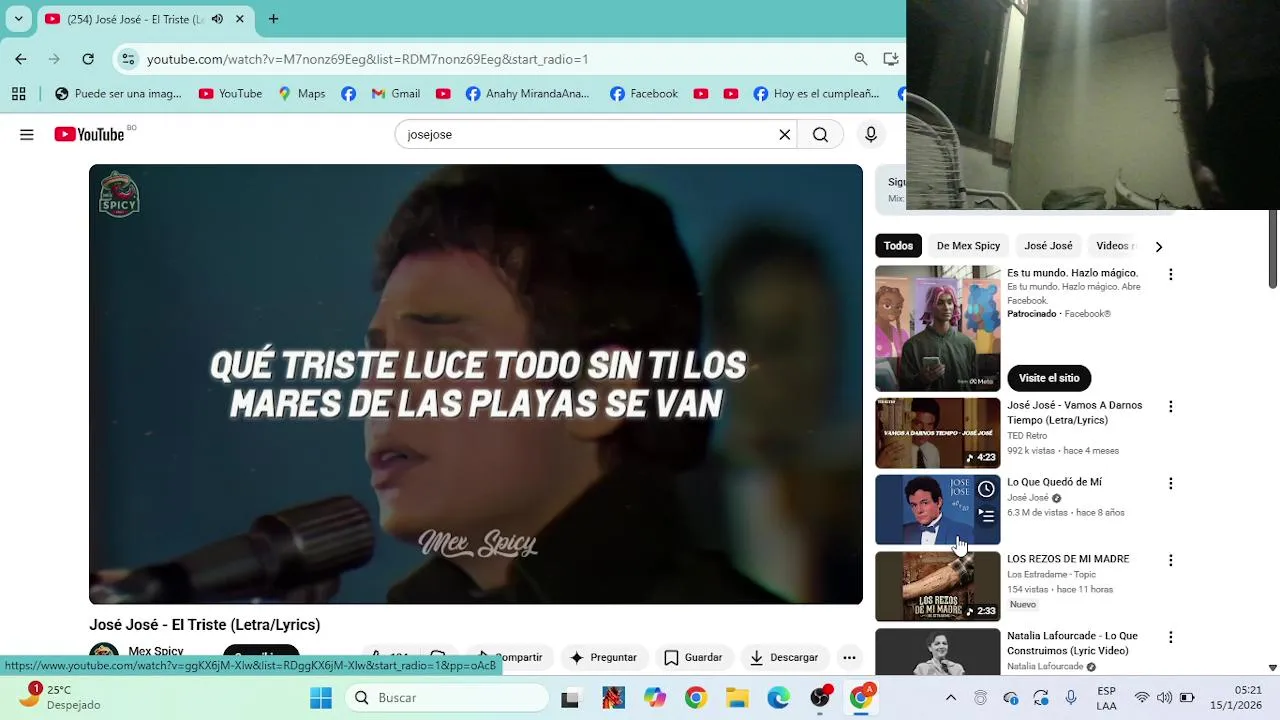Open "Hoy es el cumpleañ..." bookmark
Viewport: 1280px width, 720px height.
tap(816, 94)
